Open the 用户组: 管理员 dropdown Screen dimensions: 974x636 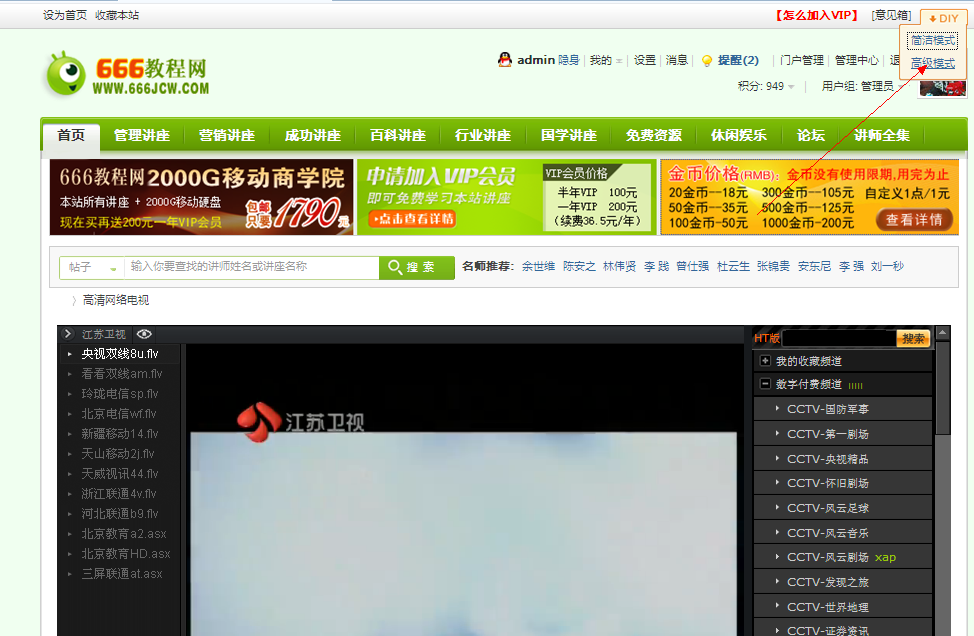(x=862, y=86)
